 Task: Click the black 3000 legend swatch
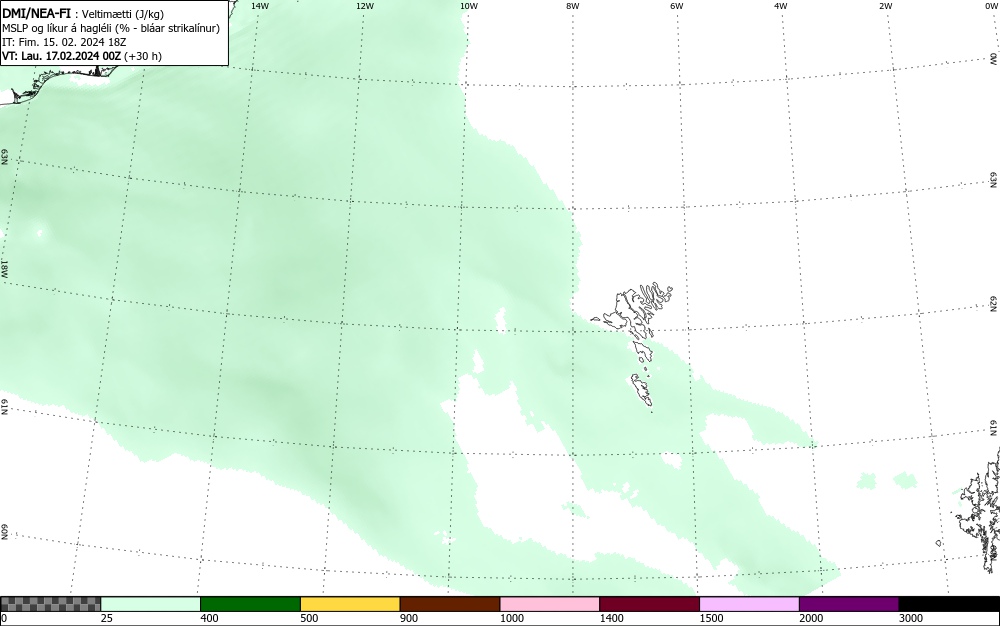click(949, 604)
